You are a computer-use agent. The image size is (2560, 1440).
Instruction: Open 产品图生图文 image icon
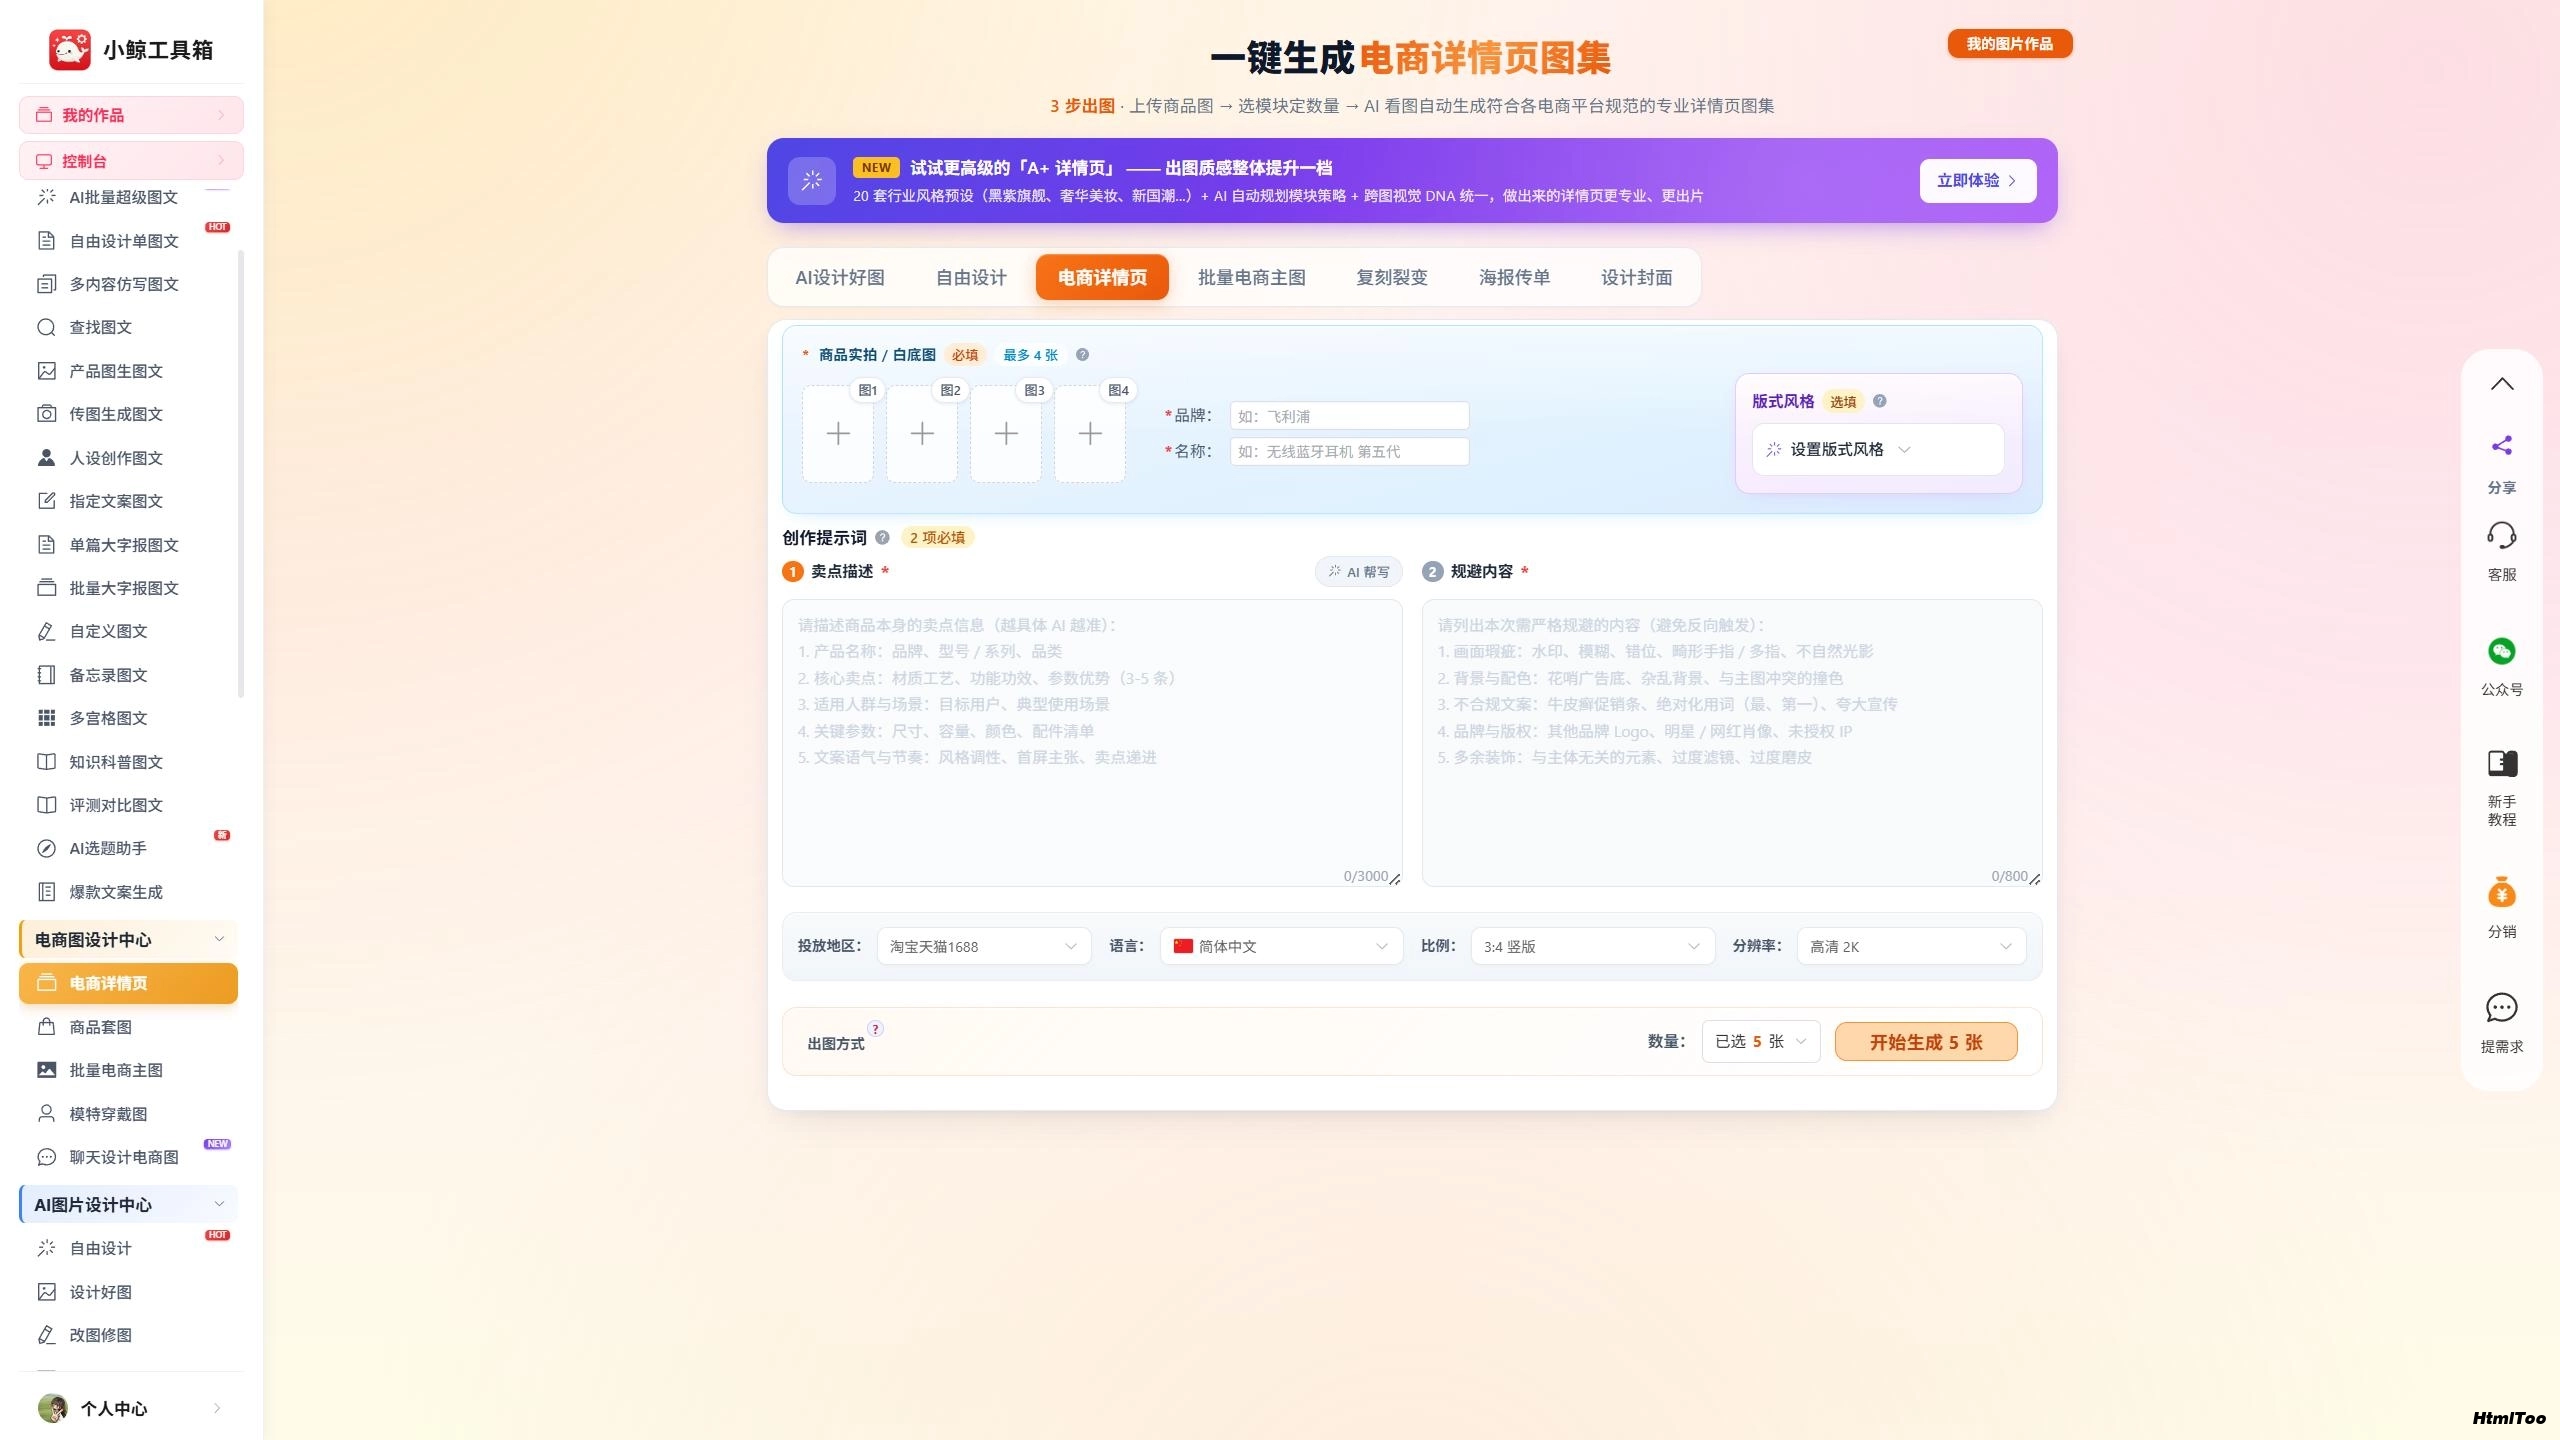(46, 371)
